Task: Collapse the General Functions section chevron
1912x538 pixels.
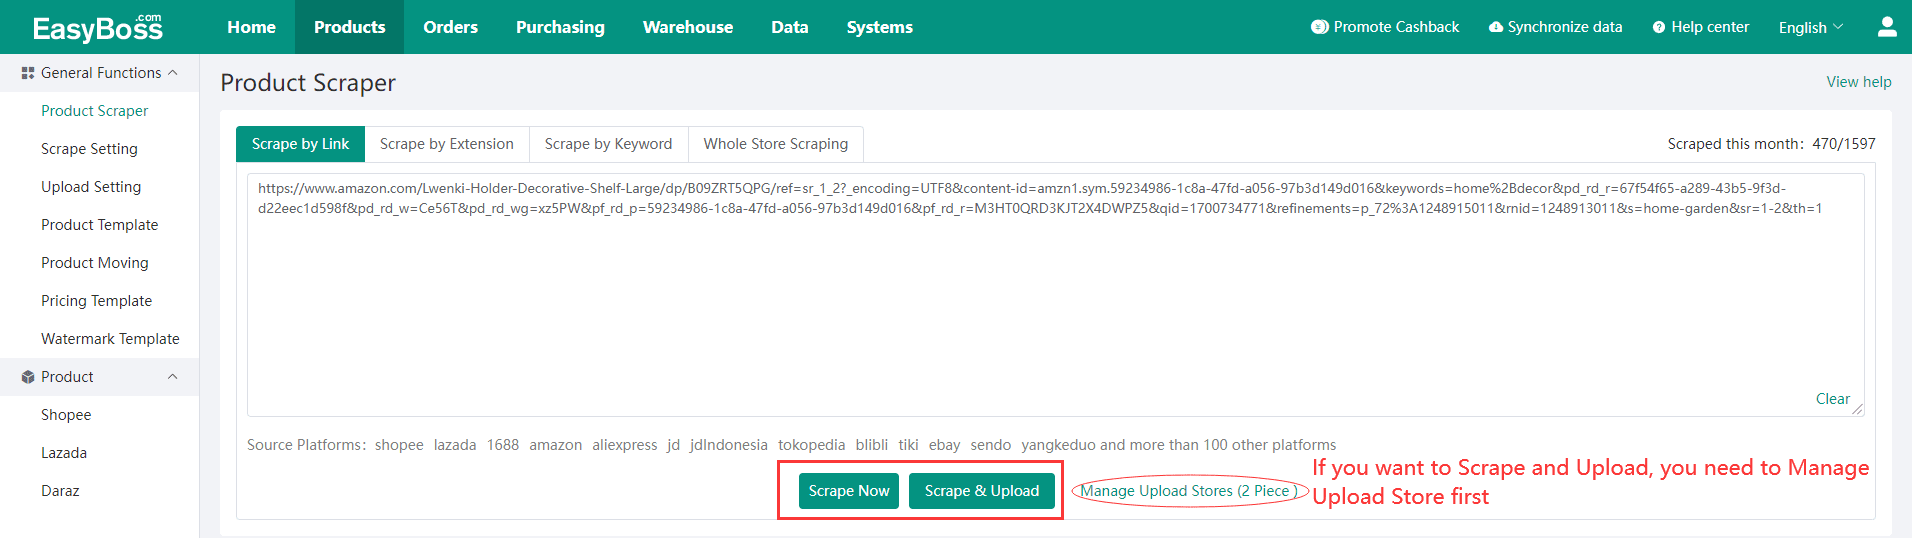Action: click(x=173, y=73)
